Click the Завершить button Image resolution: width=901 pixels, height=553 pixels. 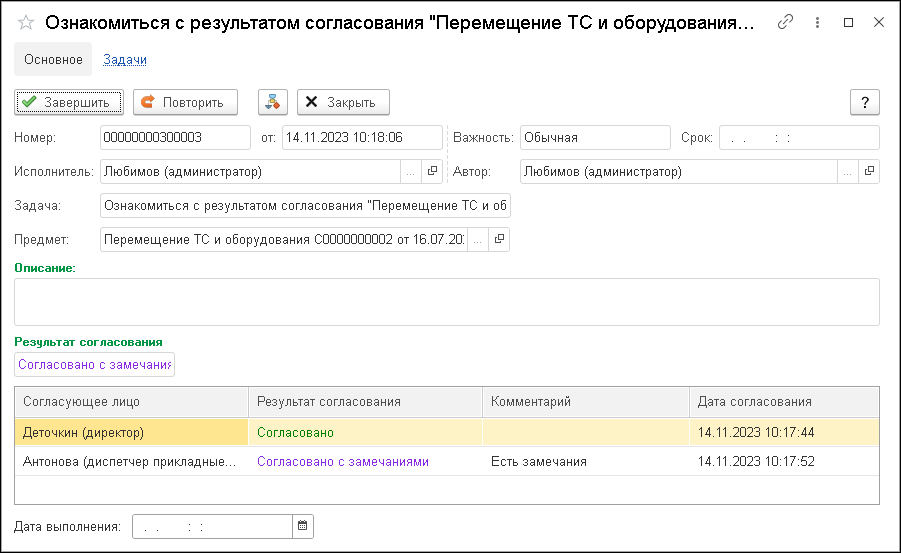[x=69, y=102]
